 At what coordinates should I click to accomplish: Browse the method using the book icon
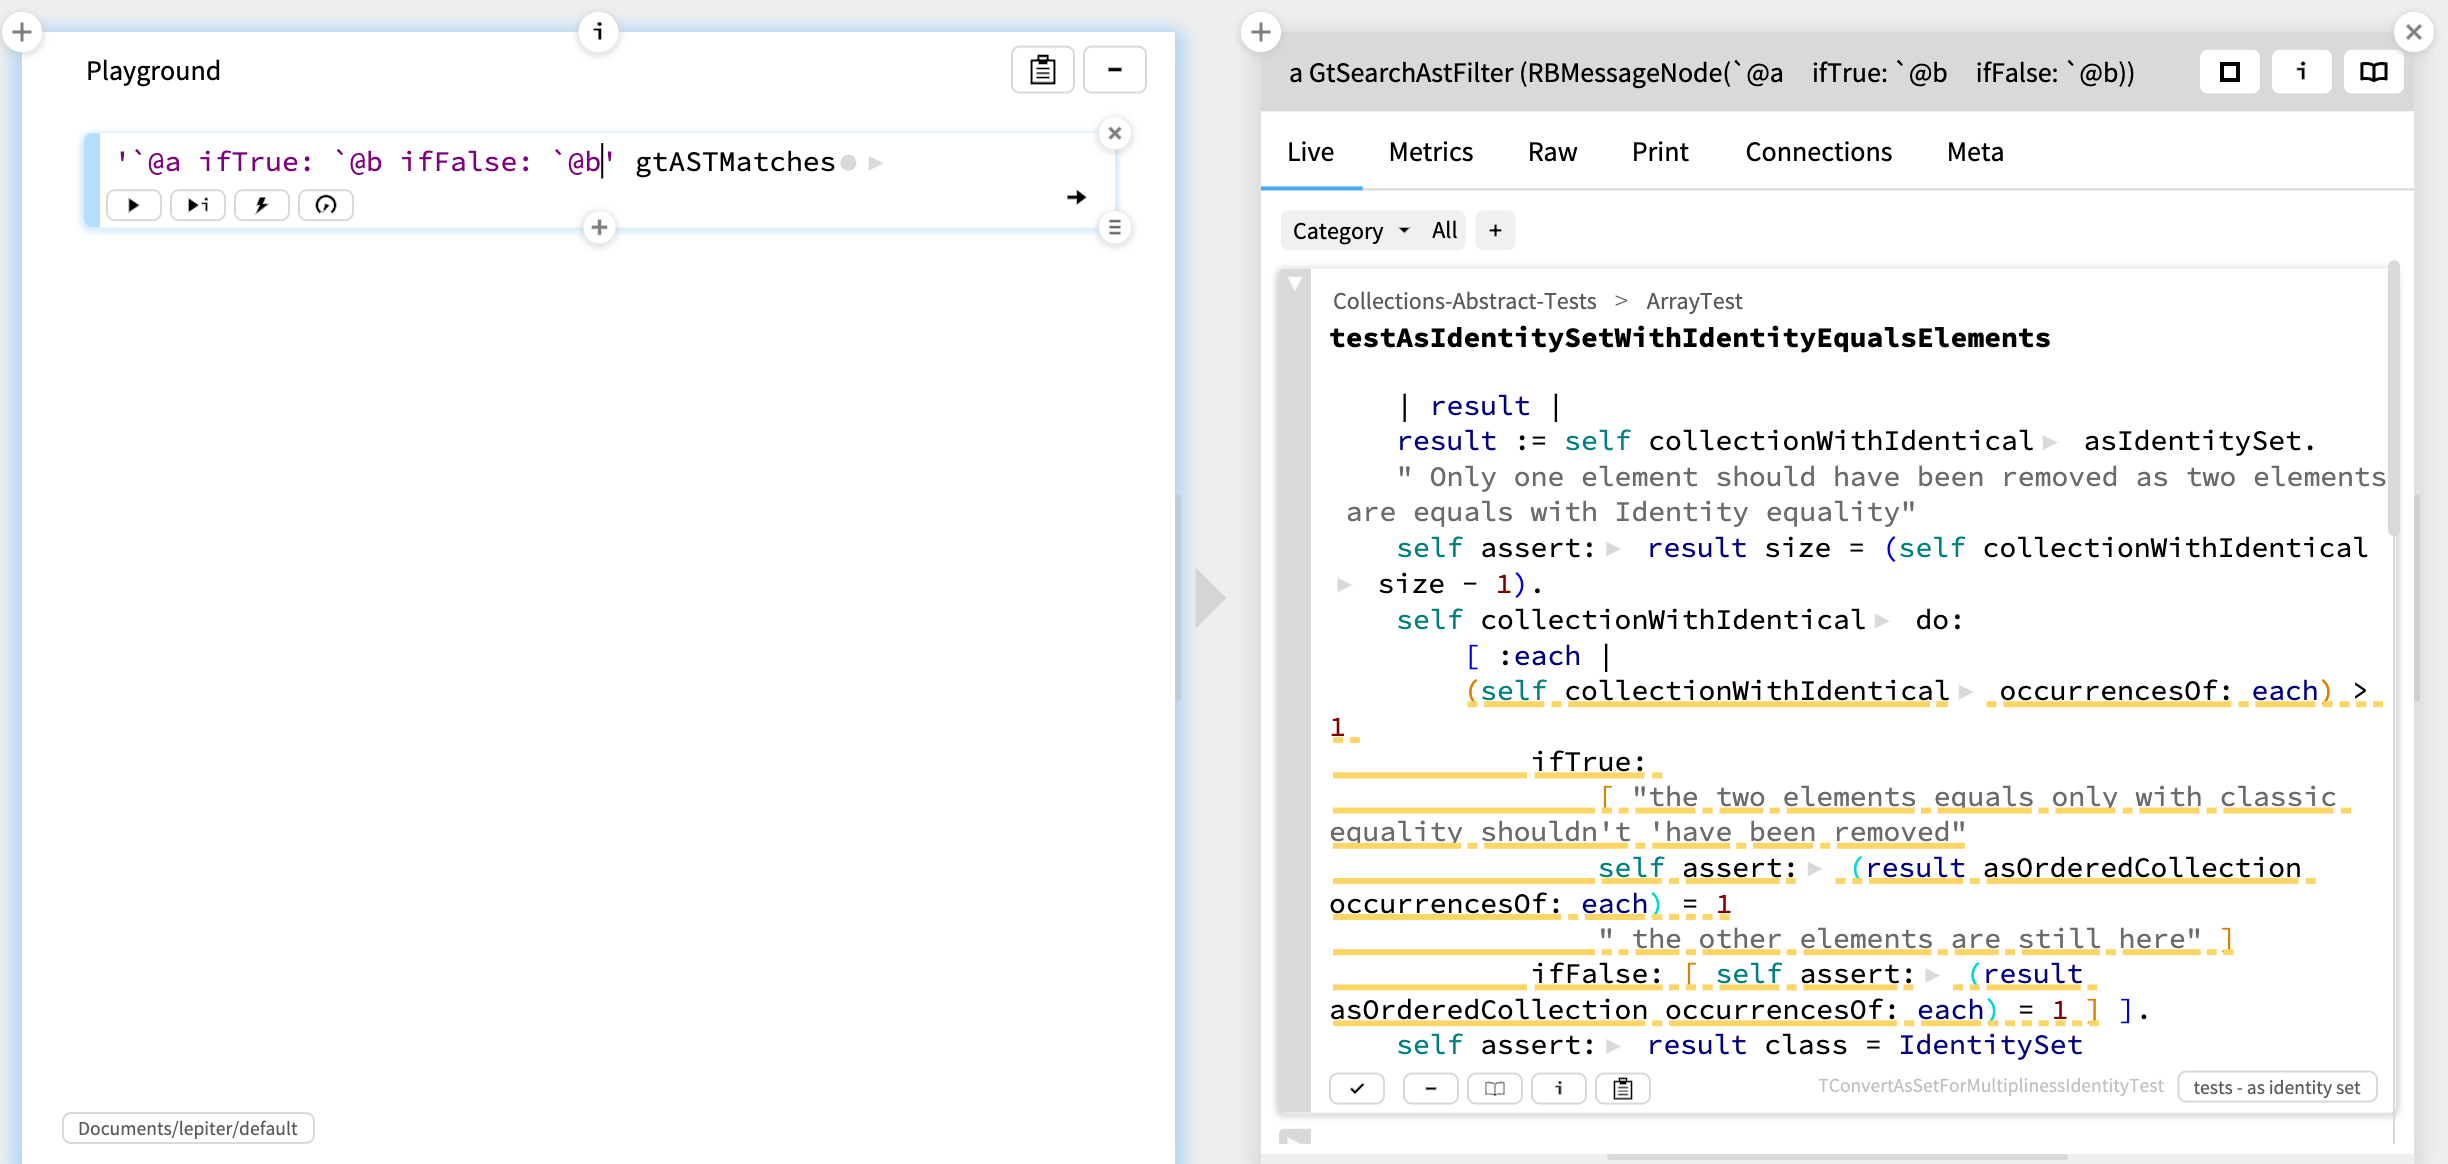[1495, 1088]
